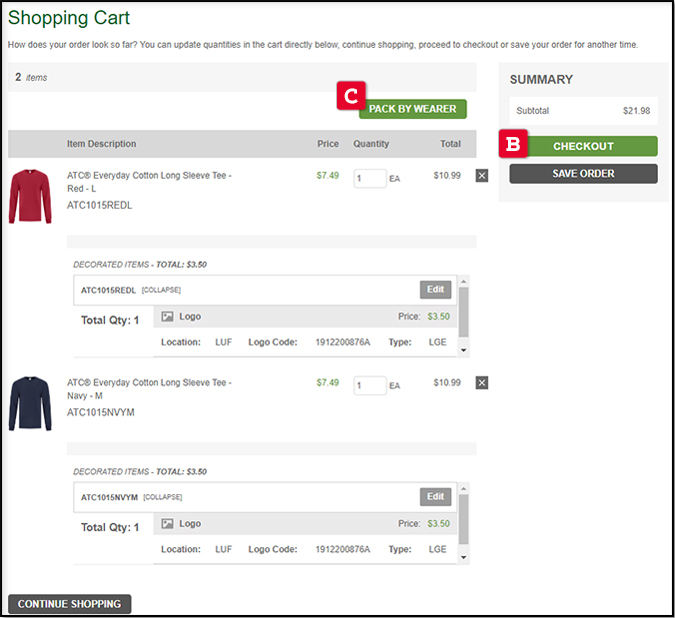Open the red long sleeve tee thumbnail
Image resolution: width=675 pixels, height=618 pixels.
coord(29,195)
